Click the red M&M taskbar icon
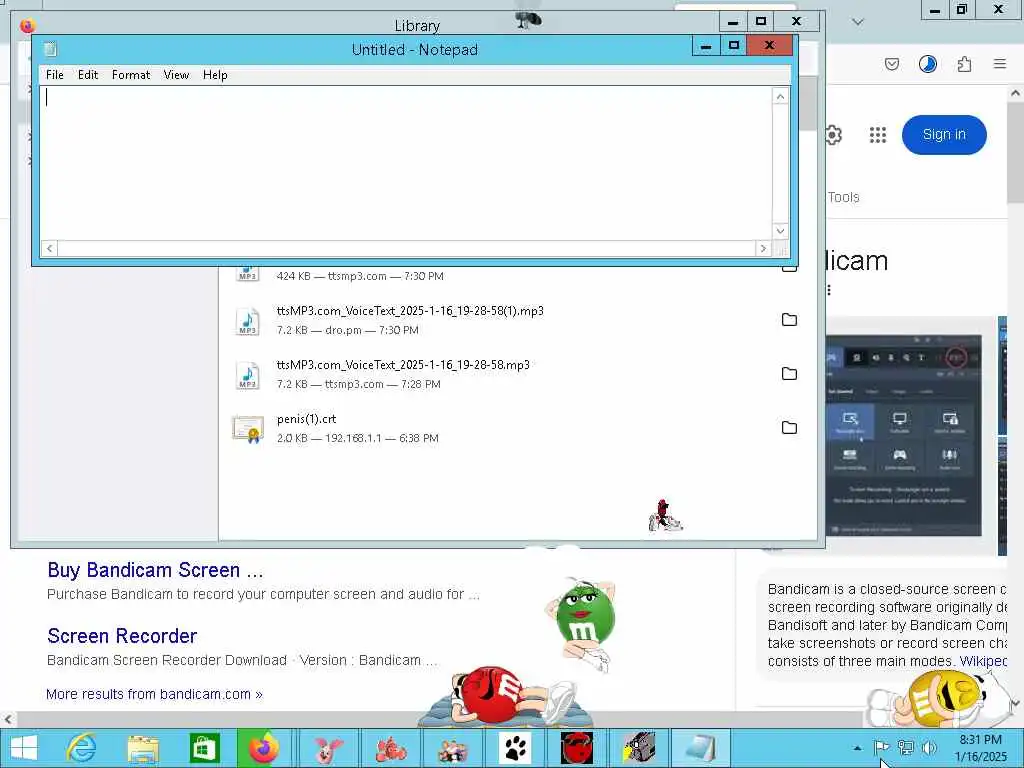 (x=577, y=748)
